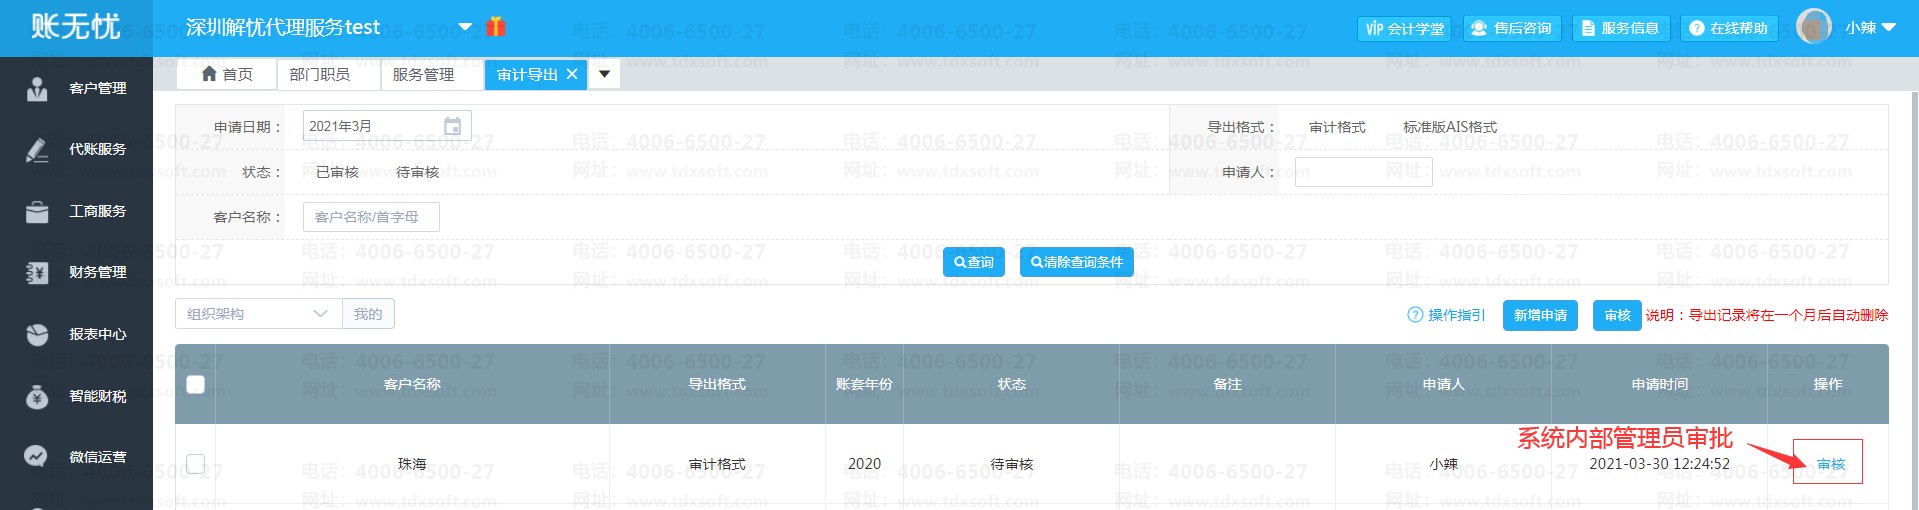Open the 报表中心 pie chart icon

click(x=37, y=335)
